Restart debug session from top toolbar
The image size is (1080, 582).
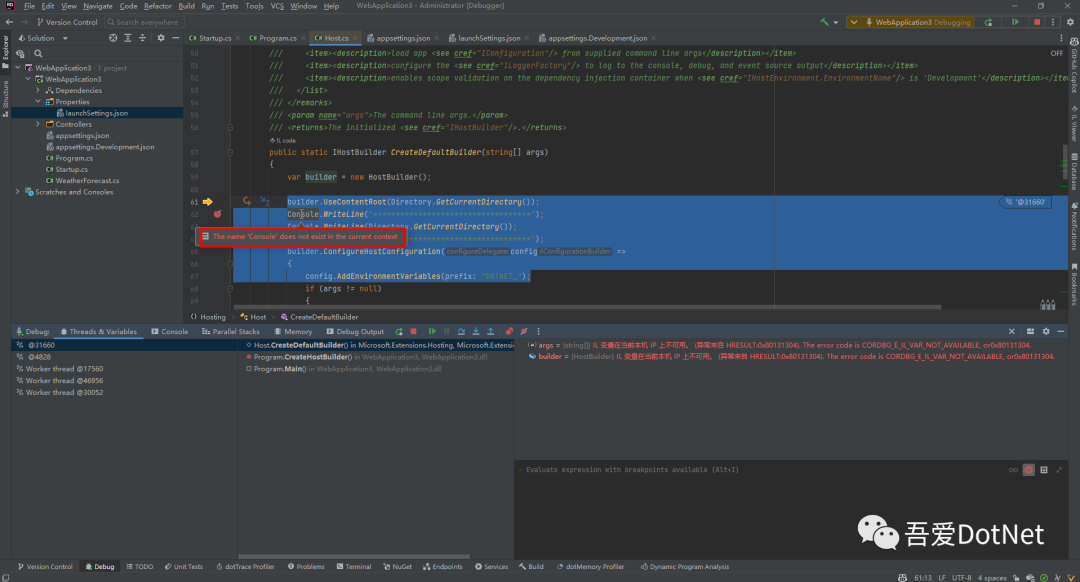(x=988, y=22)
